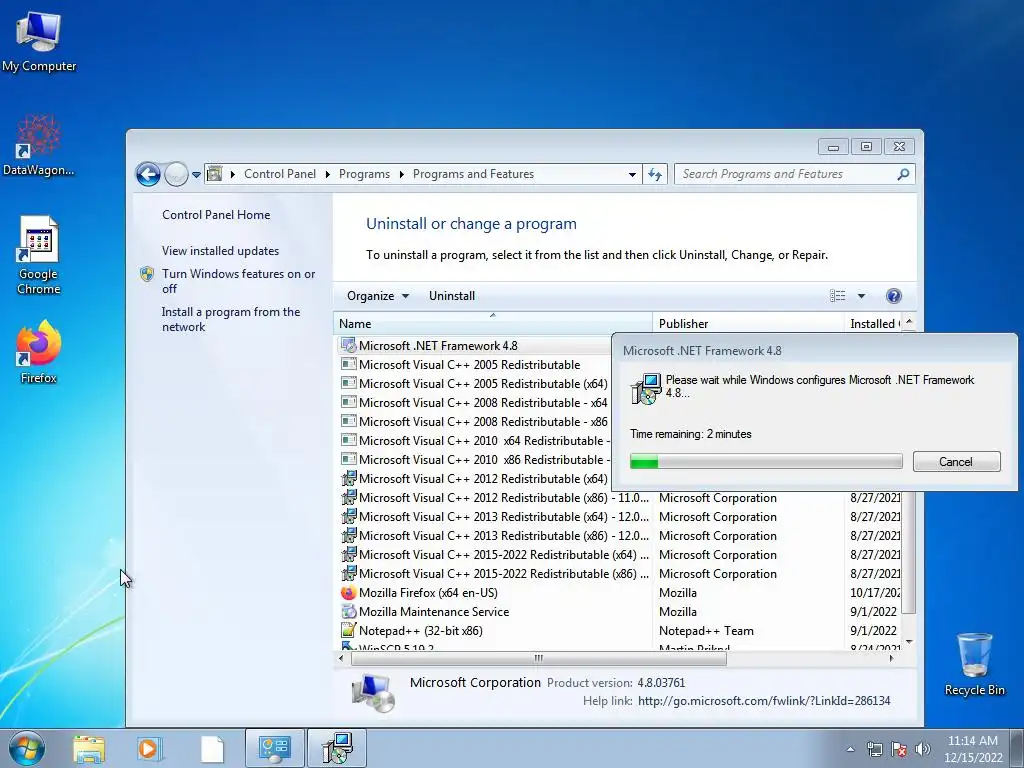The height and width of the screenshot is (768, 1024).
Task: Click the Mozilla Maintenance Service icon
Action: 348,612
